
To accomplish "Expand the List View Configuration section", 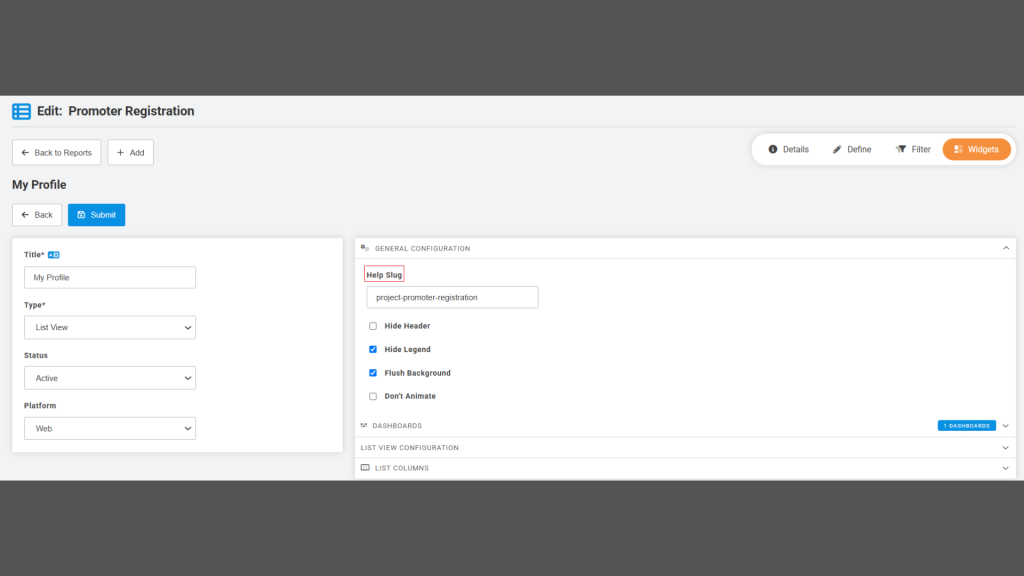I will [x=685, y=448].
